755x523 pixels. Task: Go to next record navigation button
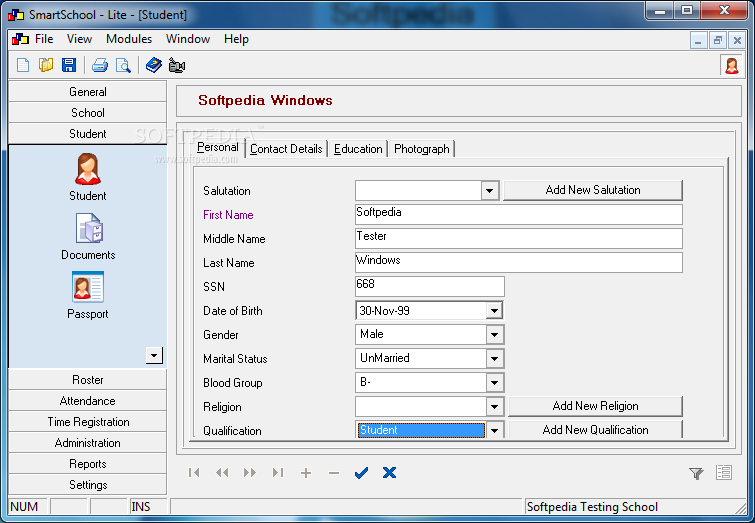pyautogui.click(x=250, y=472)
